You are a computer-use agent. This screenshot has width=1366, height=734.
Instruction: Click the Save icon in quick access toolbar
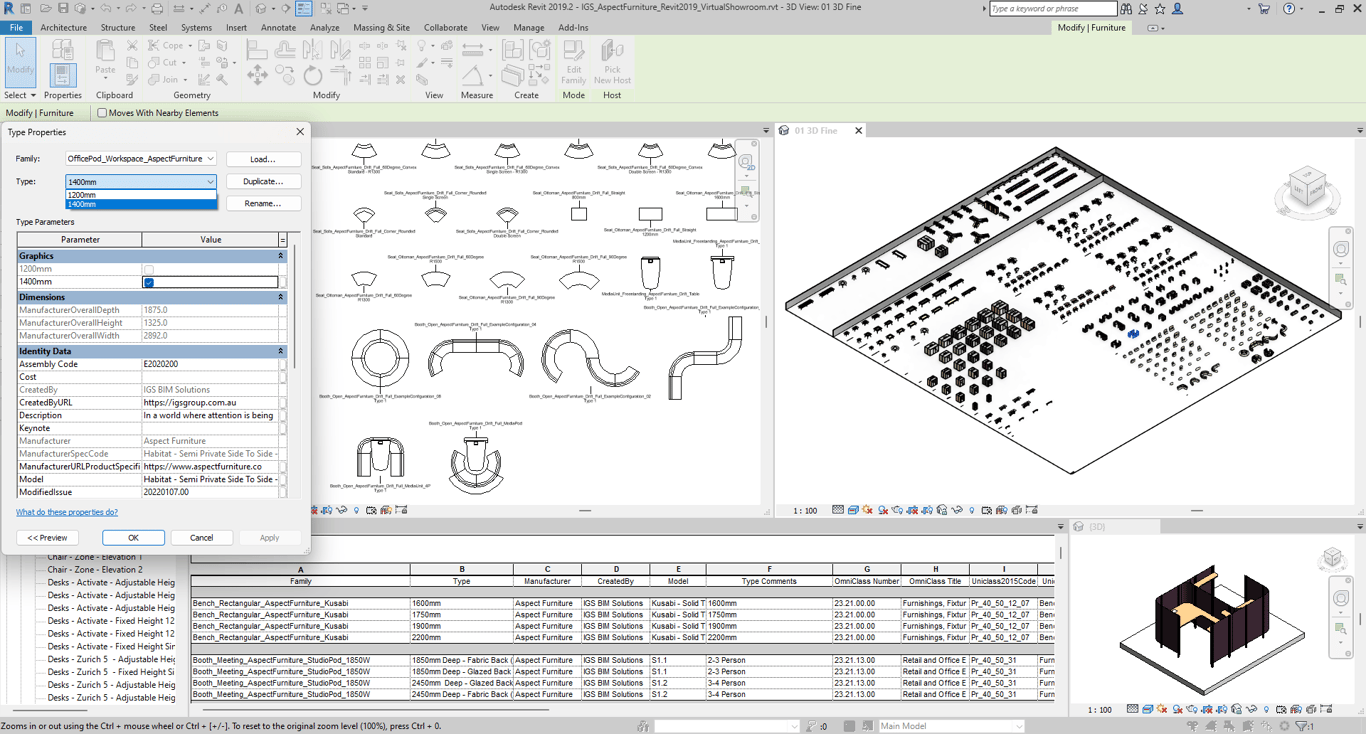[x=62, y=9]
